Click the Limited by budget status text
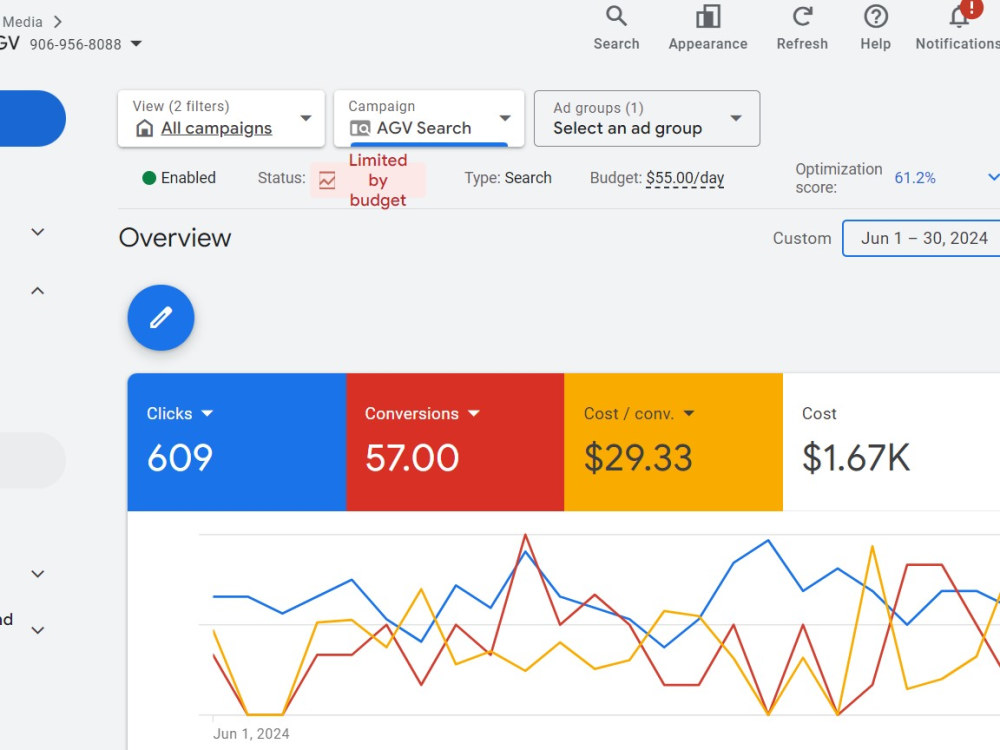The height and width of the screenshot is (750, 1000). 378,180
